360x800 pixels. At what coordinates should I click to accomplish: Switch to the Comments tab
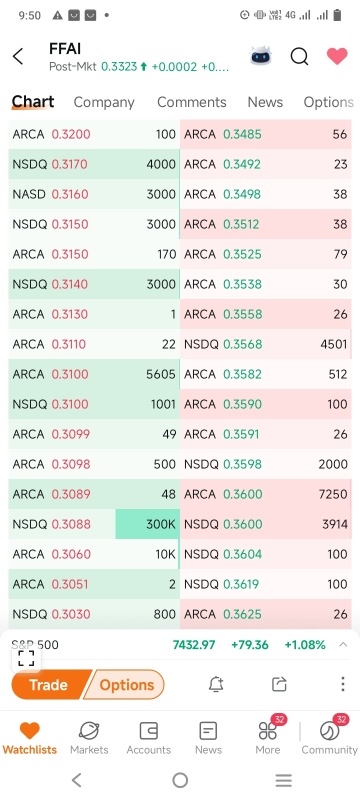point(191,102)
